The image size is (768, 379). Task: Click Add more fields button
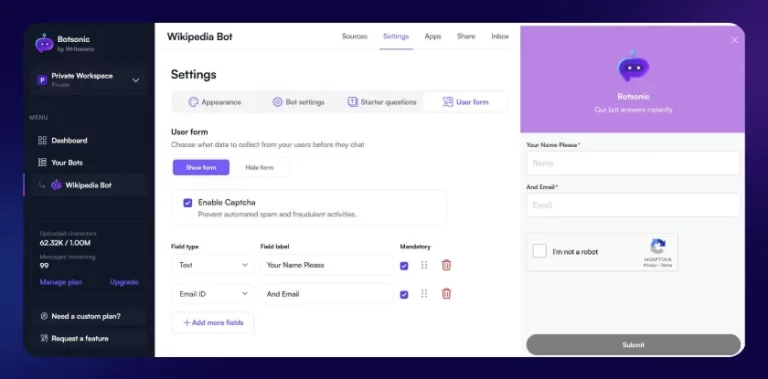tap(213, 323)
